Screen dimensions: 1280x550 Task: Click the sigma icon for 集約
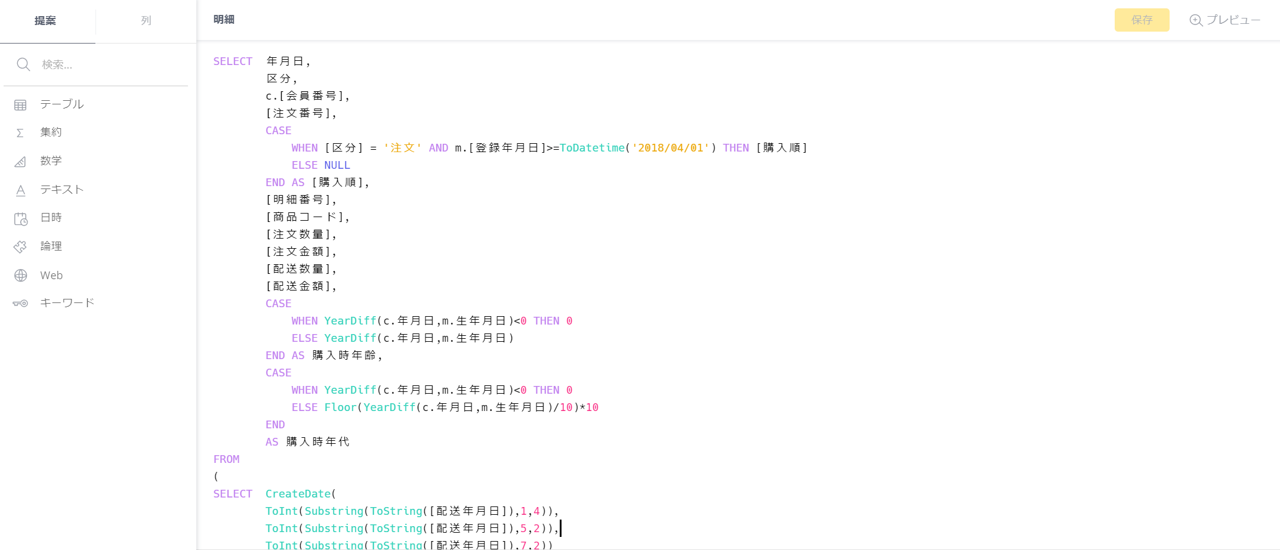click(20, 133)
